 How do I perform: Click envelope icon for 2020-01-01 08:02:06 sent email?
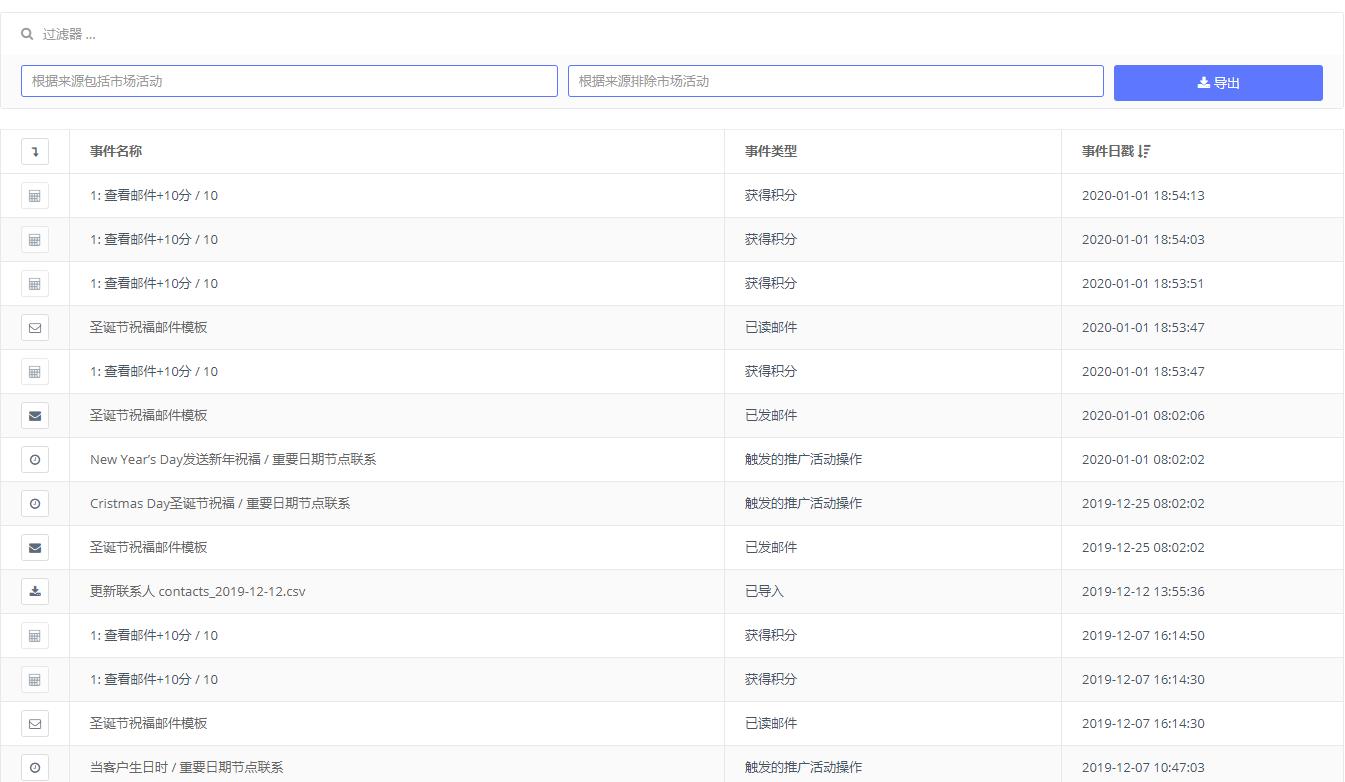coord(35,416)
